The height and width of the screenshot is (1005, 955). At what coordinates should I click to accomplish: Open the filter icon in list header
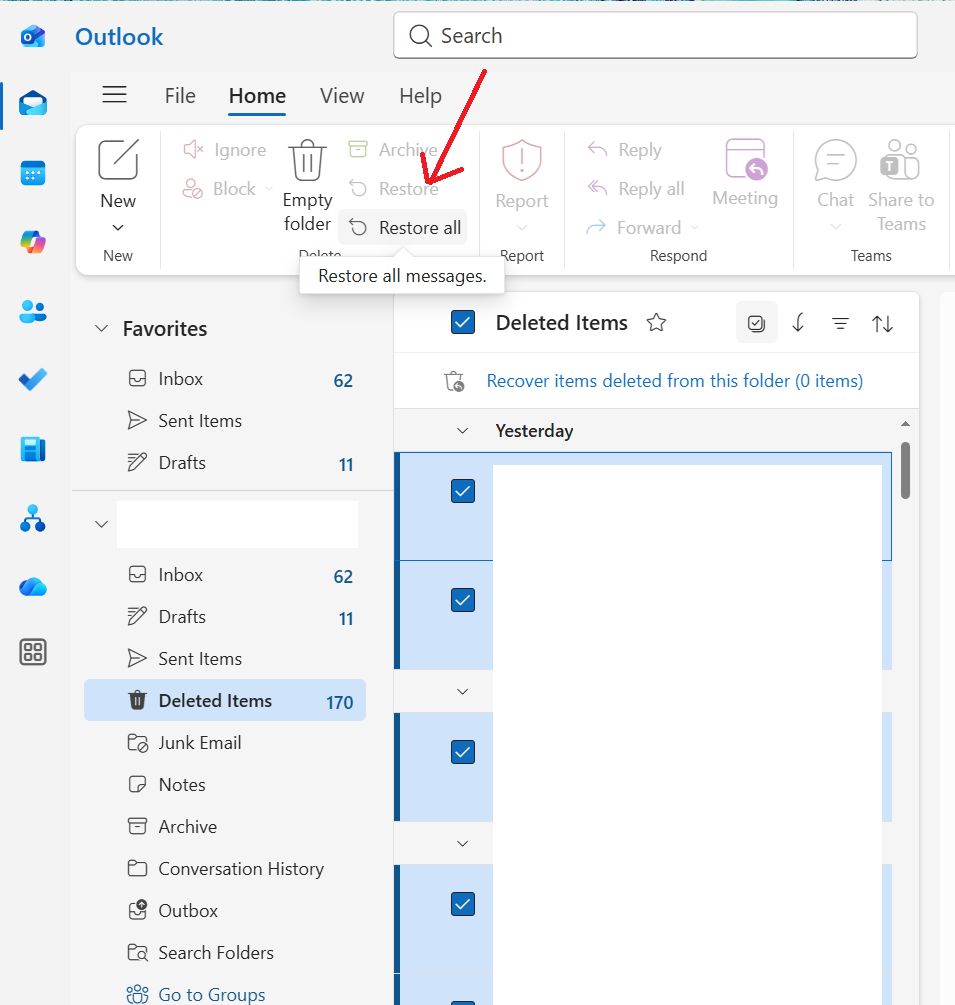click(x=840, y=324)
